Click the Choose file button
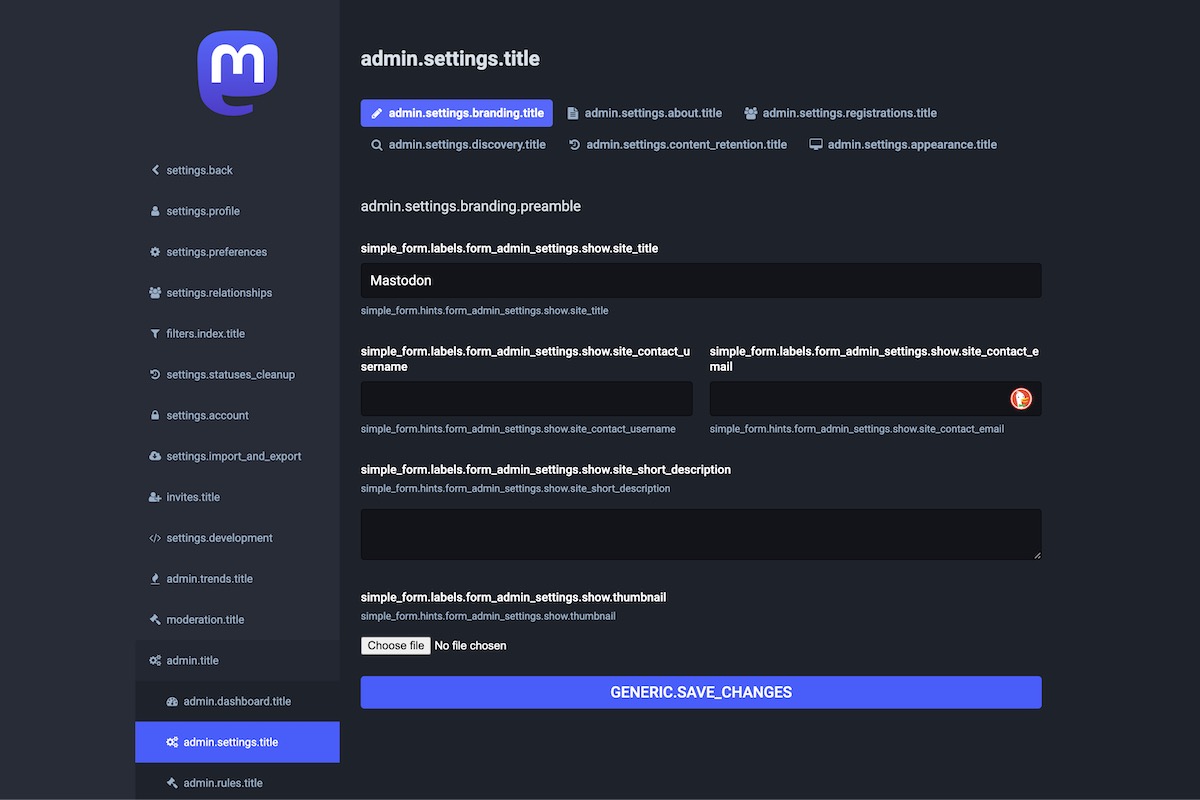The width and height of the screenshot is (1200, 800). [x=396, y=646]
